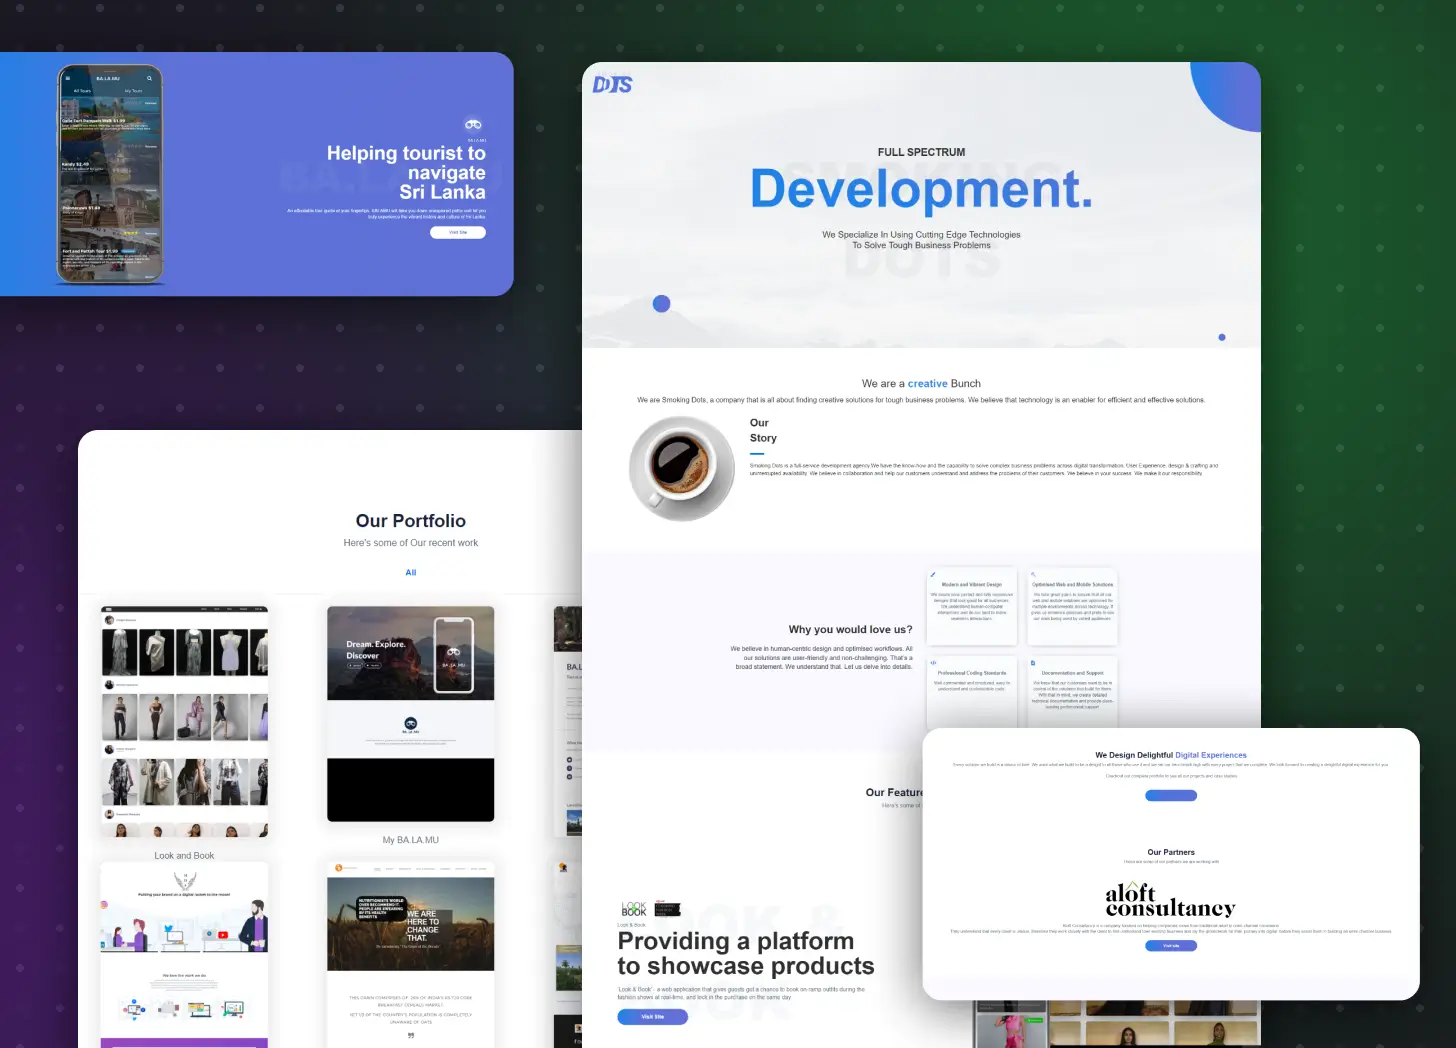
Task: Click the Look Book logo above the heading
Action: tap(634, 909)
